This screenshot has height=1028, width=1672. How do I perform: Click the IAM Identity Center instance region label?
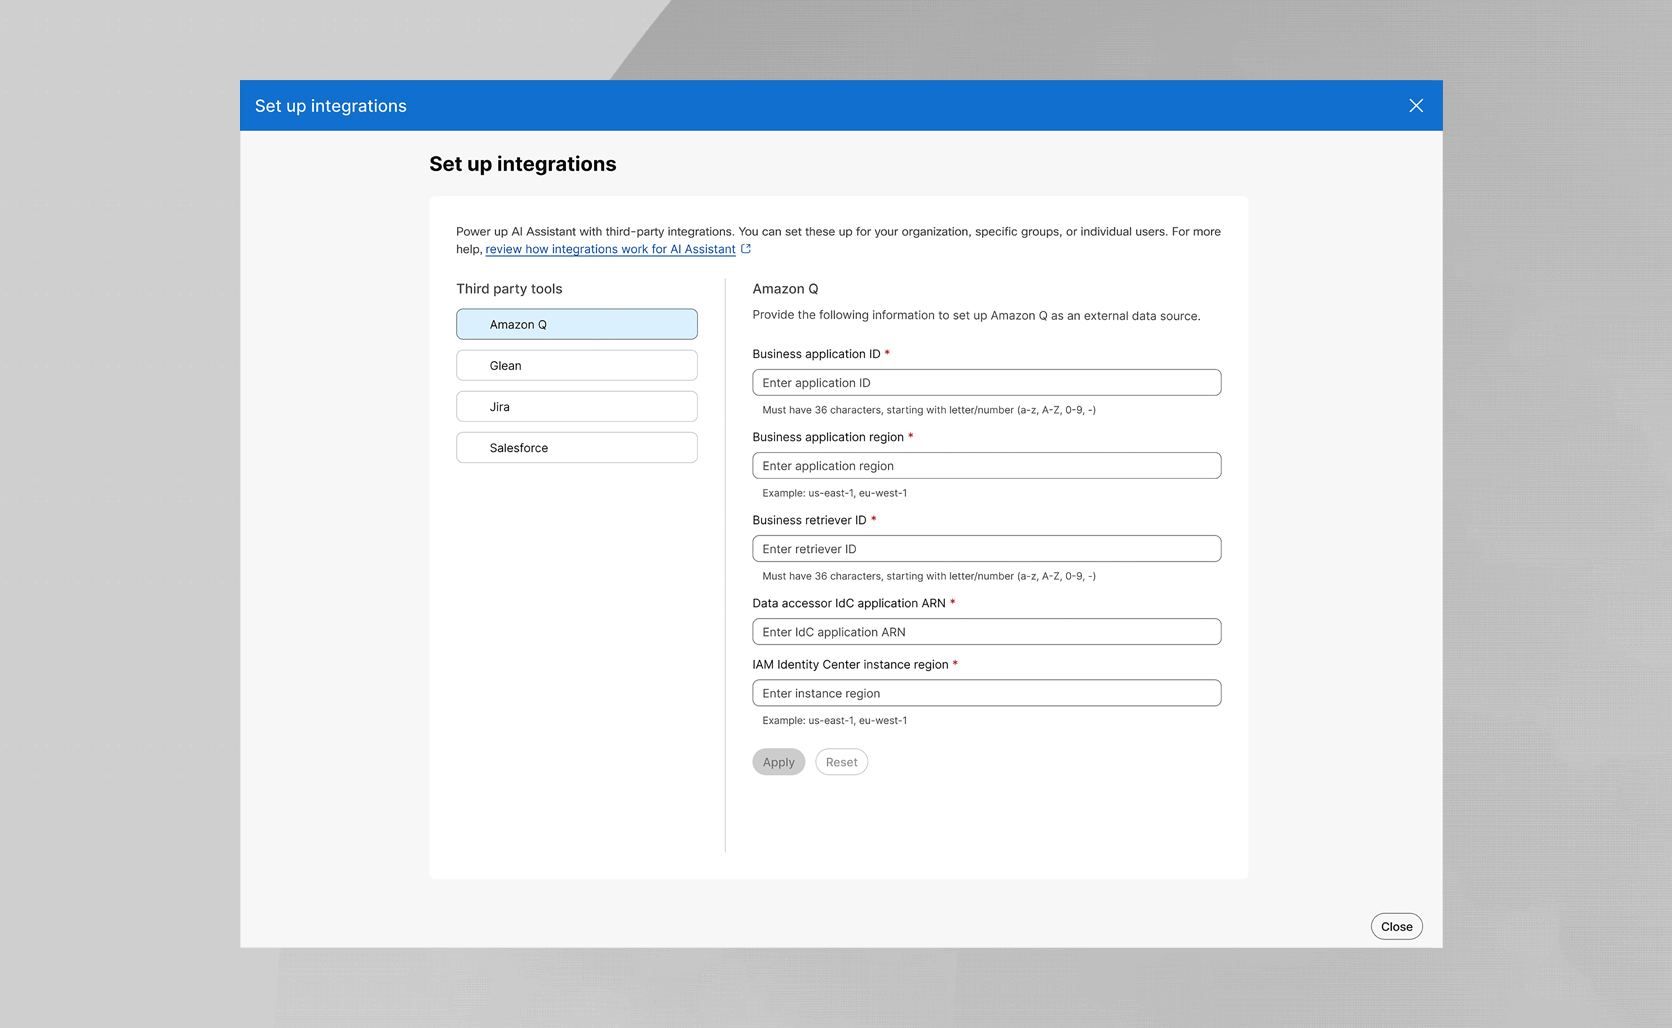click(x=850, y=664)
